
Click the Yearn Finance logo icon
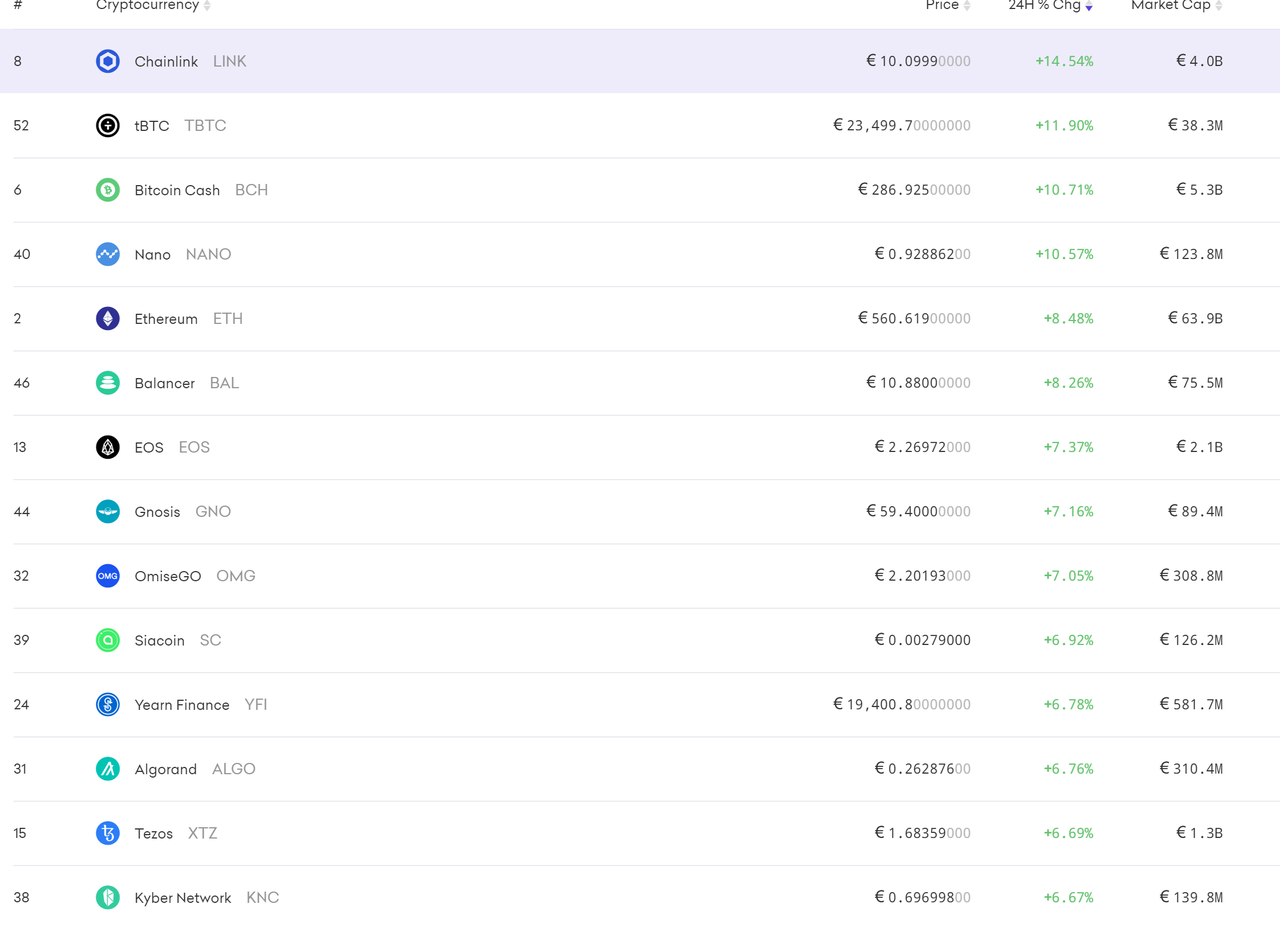(x=108, y=704)
